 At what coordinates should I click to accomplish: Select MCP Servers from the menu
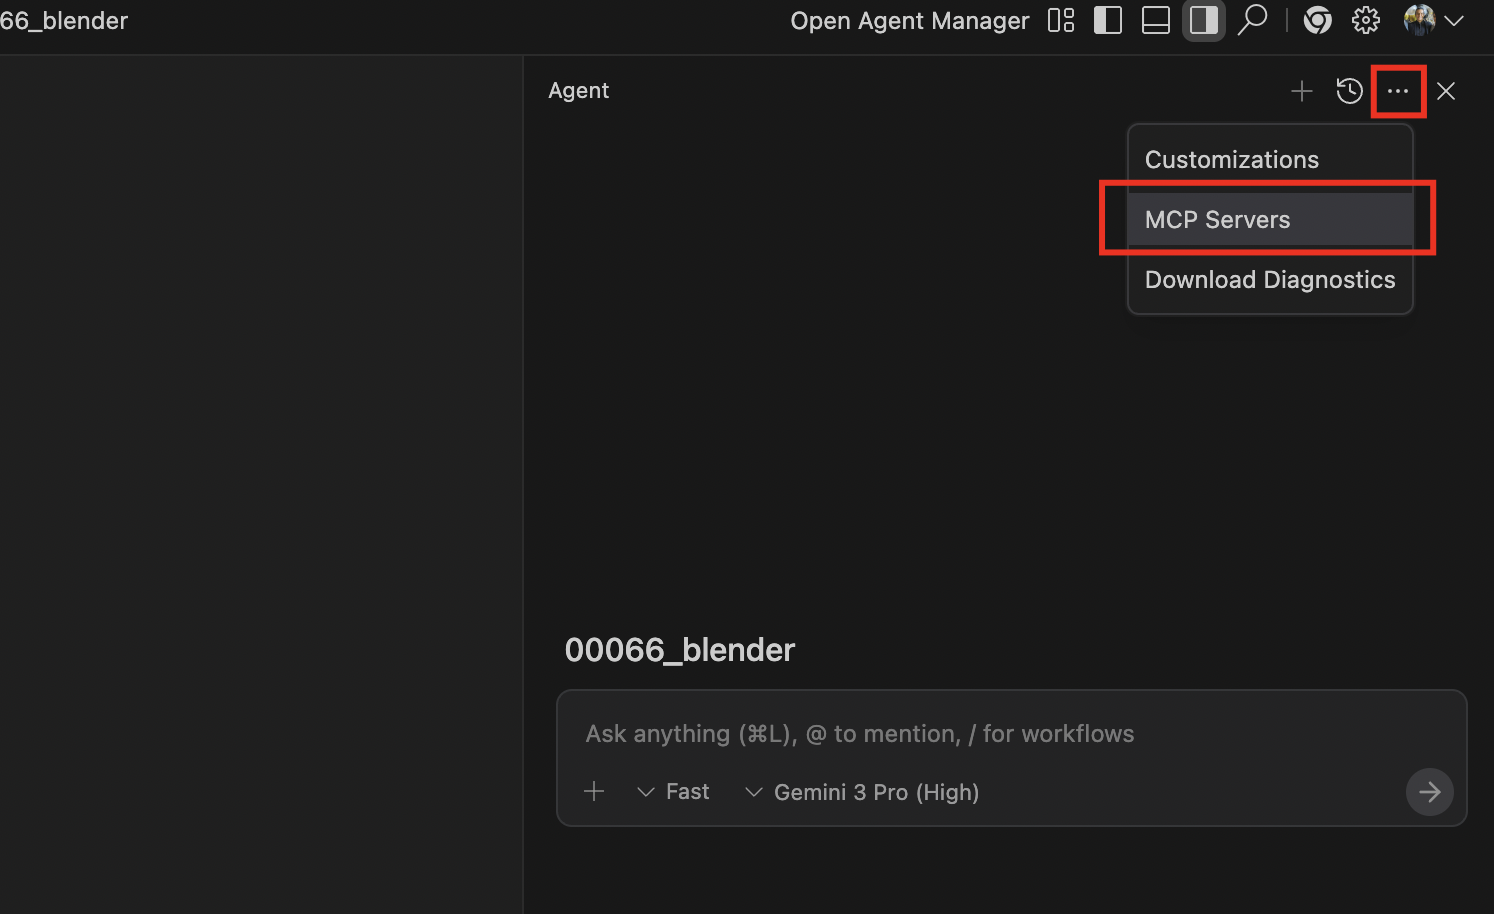pyautogui.click(x=1217, y=220)
